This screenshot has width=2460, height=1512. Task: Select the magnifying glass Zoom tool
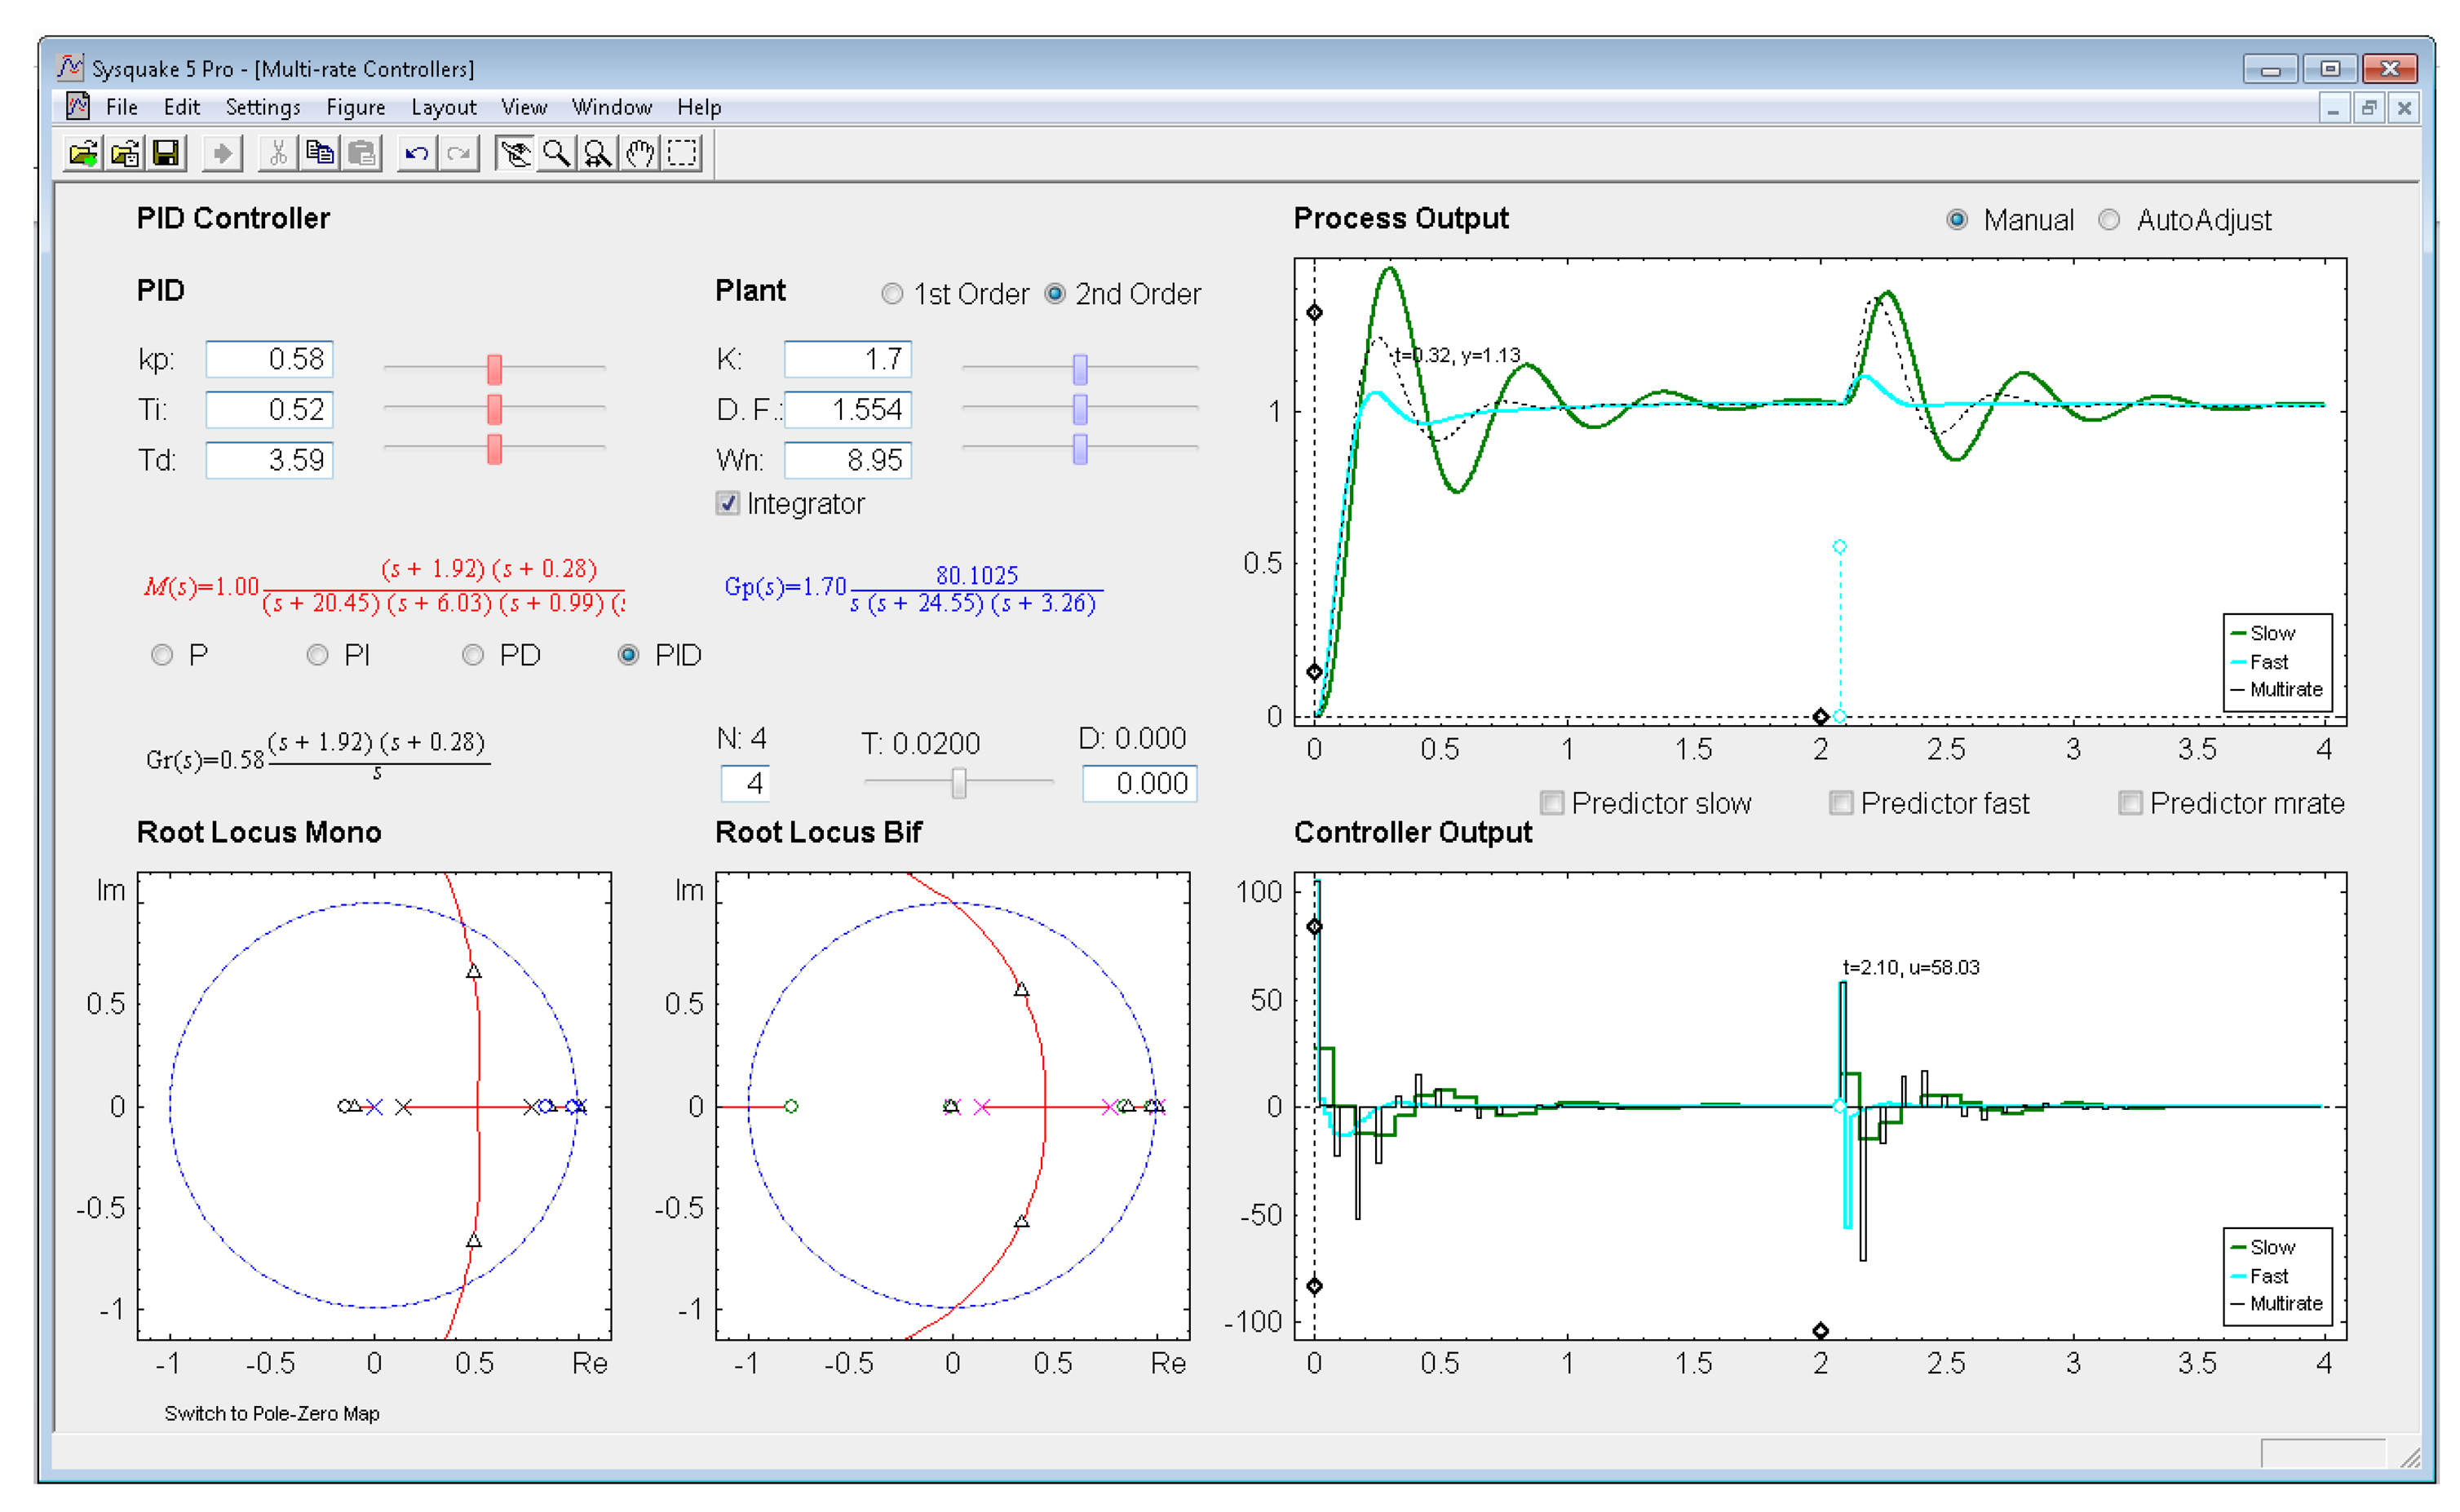click(x=557, y=153)
